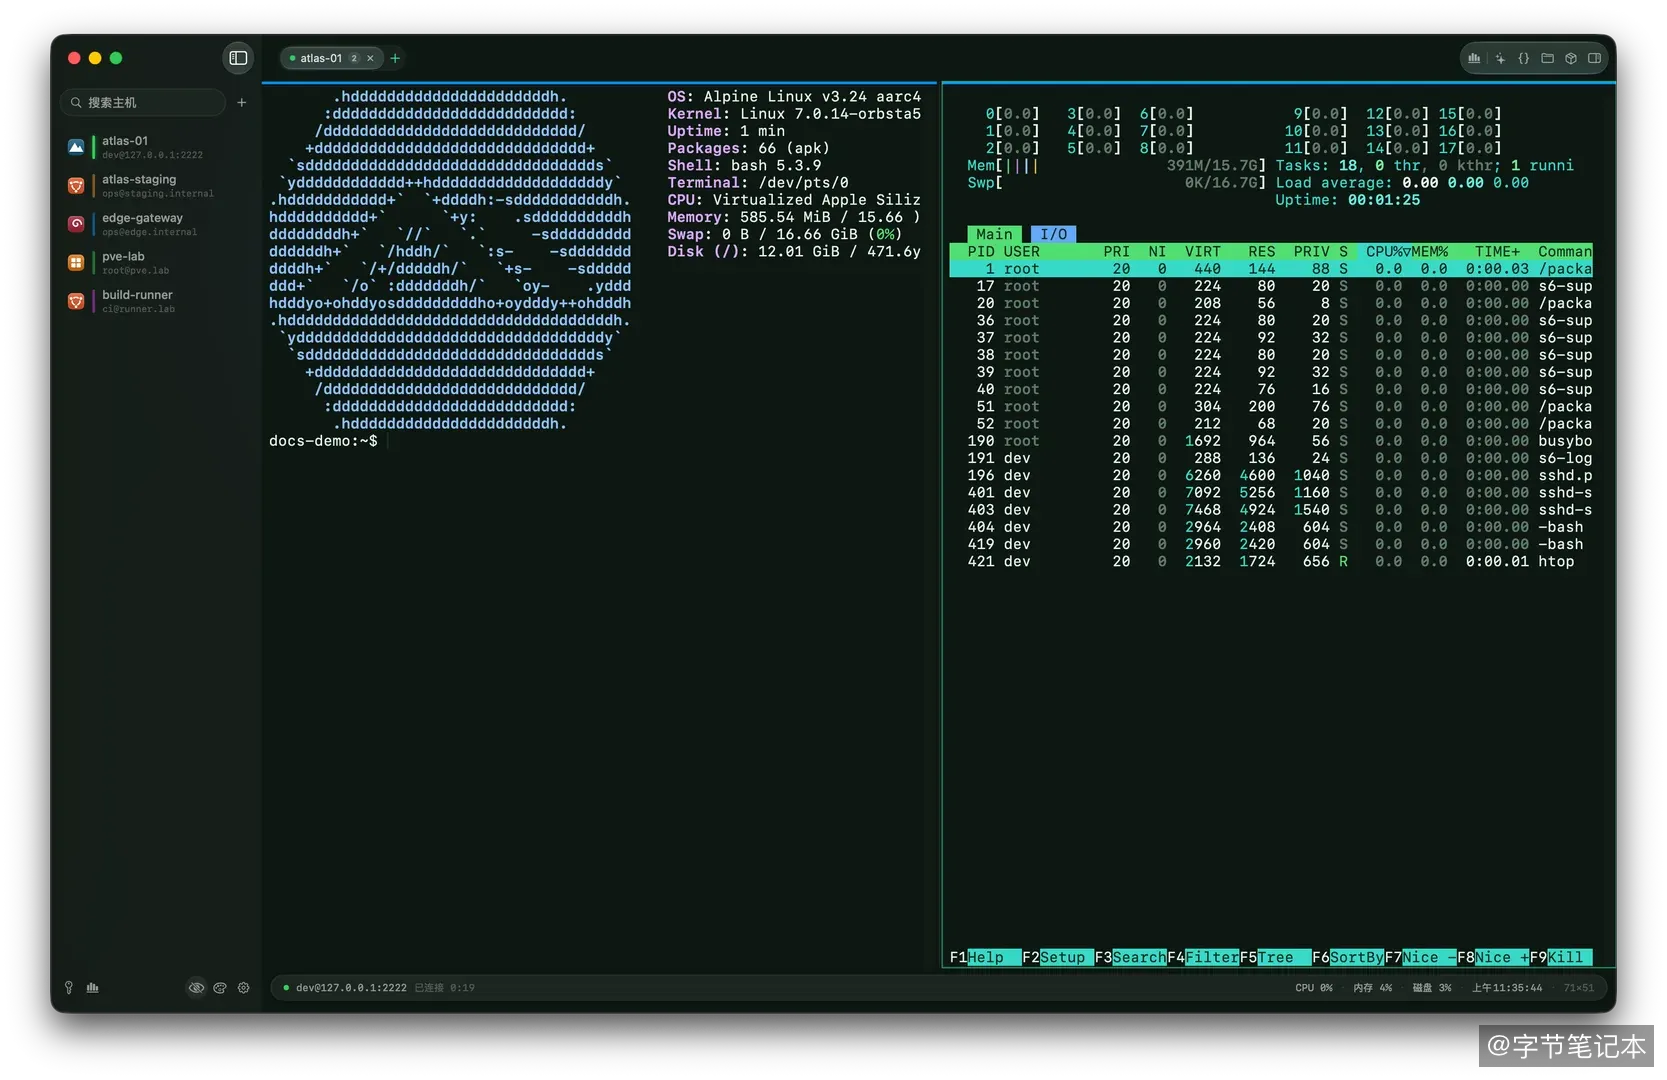Click F5 Tree in htop footer

[x=1275, y=957]
